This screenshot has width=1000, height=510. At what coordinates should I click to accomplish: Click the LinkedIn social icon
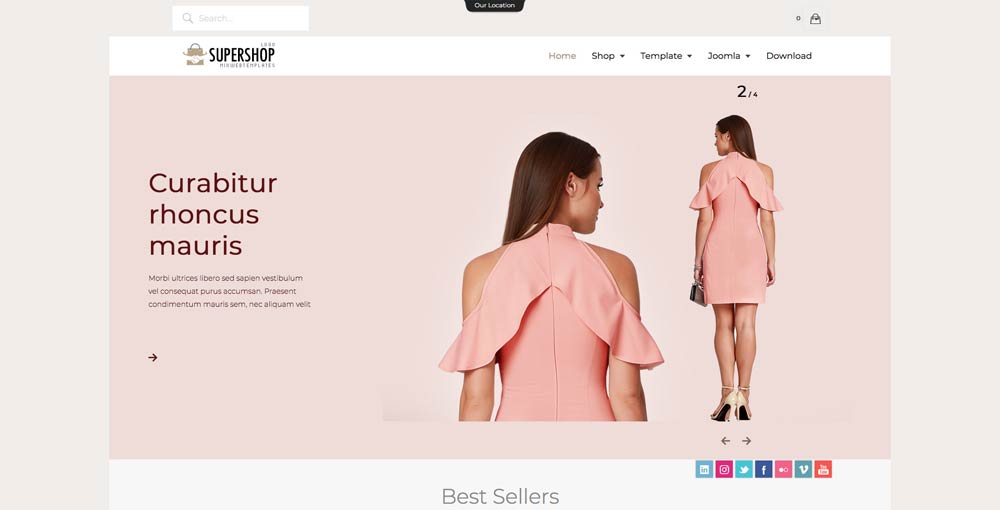(704, 470)
